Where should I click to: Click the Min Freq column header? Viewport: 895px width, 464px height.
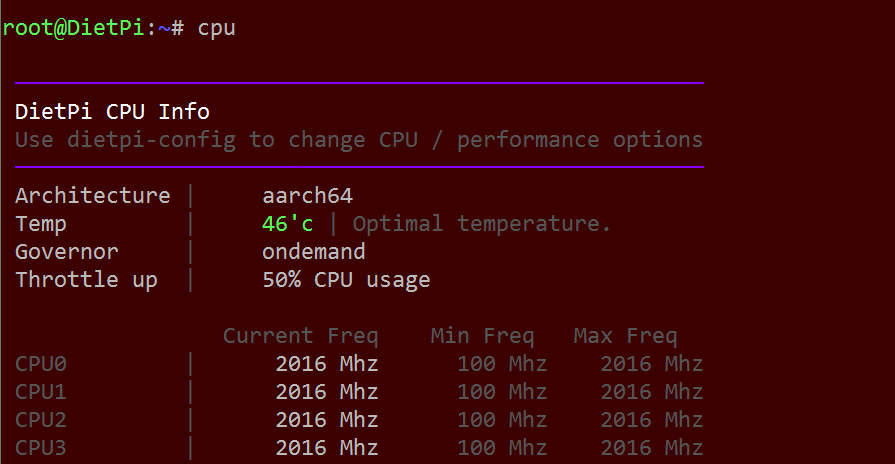point(482,336)
